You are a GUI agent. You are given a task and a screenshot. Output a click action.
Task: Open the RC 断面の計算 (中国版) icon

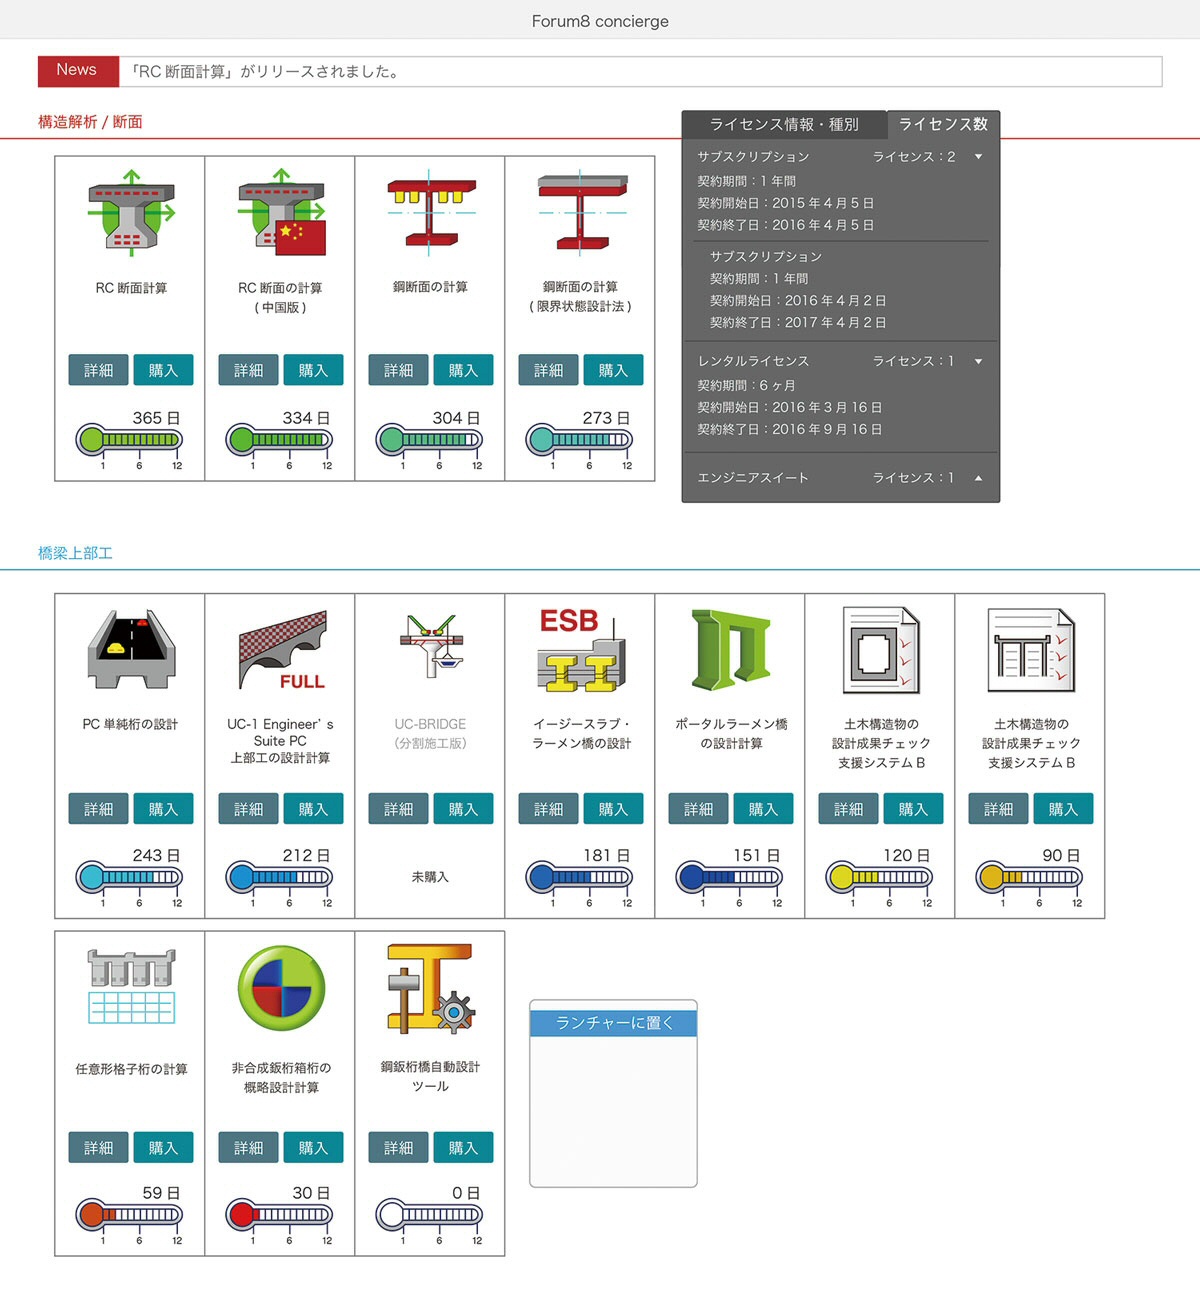tap(282, 212)
